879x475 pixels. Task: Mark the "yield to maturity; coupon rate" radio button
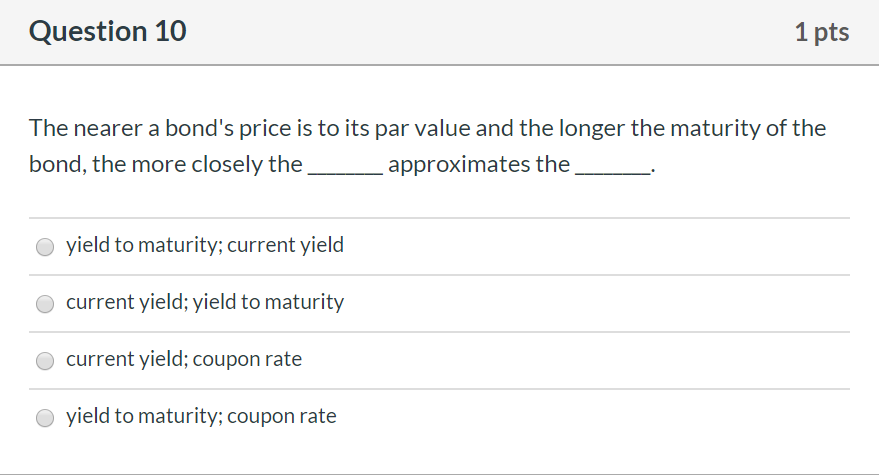[45, 418]
